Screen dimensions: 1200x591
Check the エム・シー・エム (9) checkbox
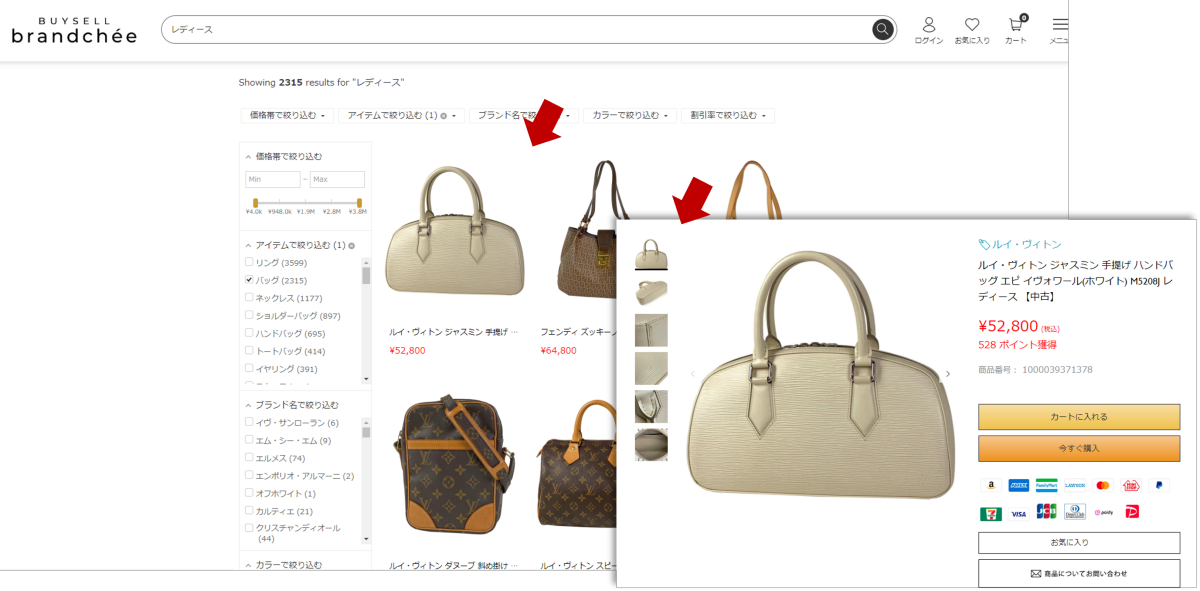pos(249,440)
